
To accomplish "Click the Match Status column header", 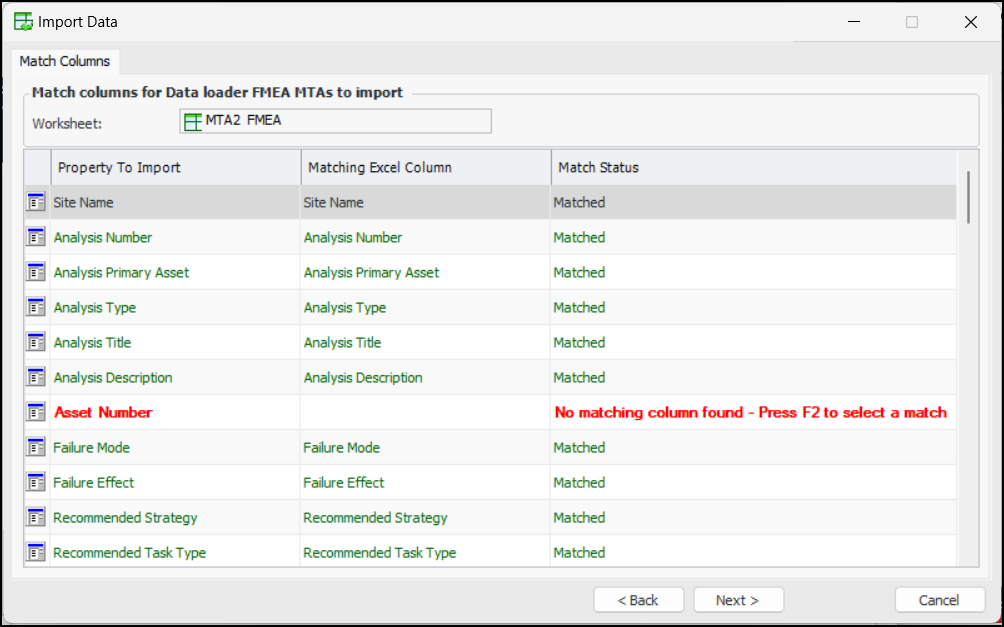I will coord(753,167).
